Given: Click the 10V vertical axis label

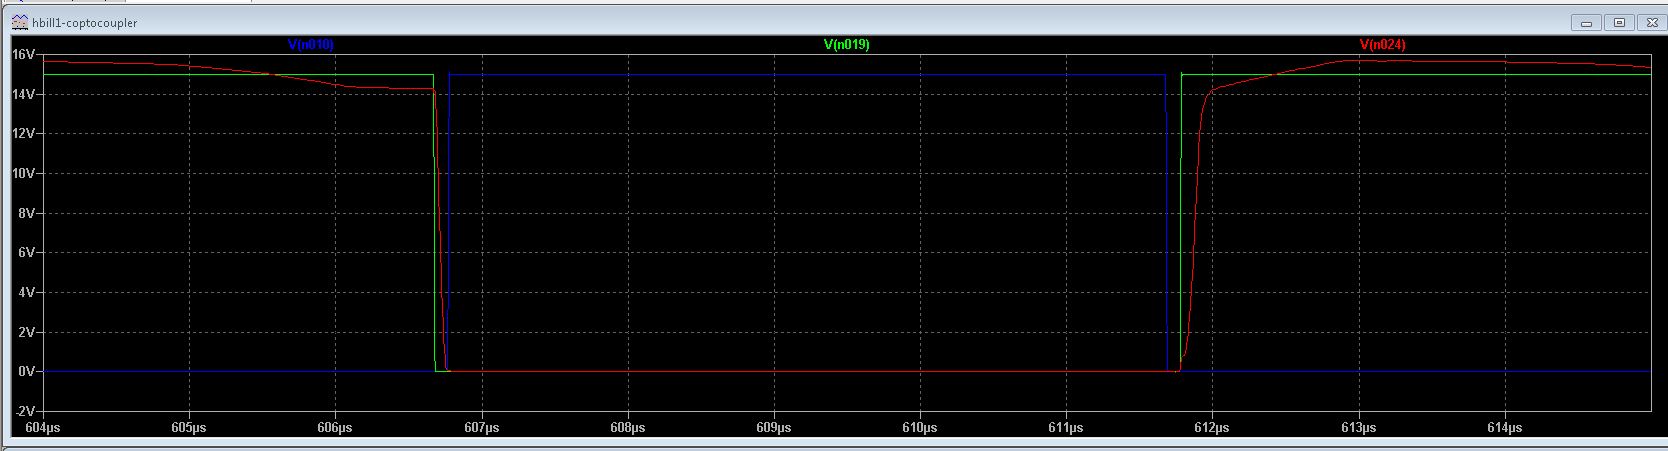Looking at the screenshot, I should (x=24, y=173).
